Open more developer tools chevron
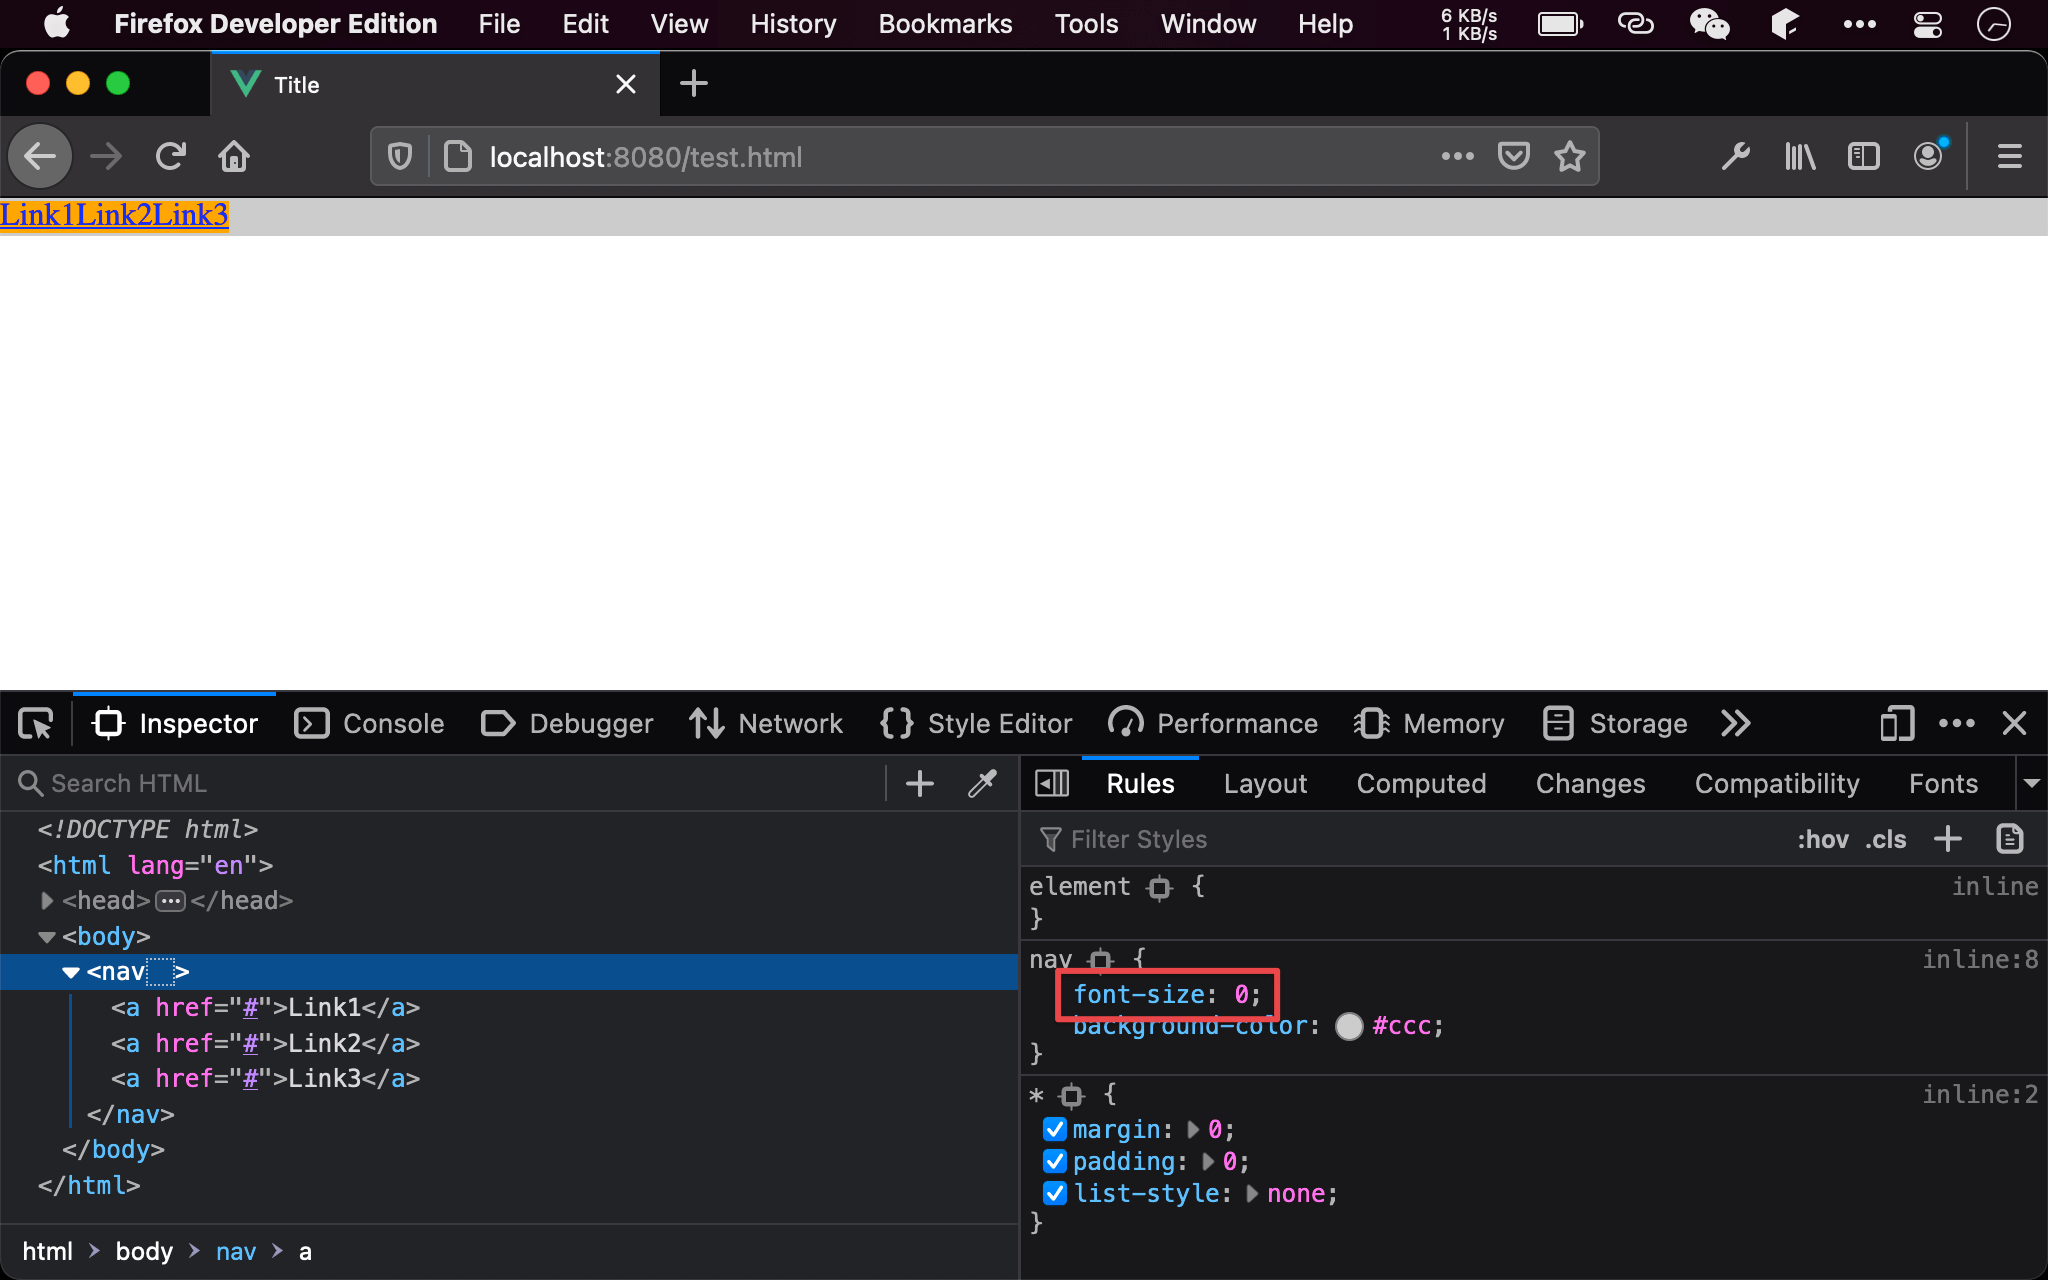 1735,723
